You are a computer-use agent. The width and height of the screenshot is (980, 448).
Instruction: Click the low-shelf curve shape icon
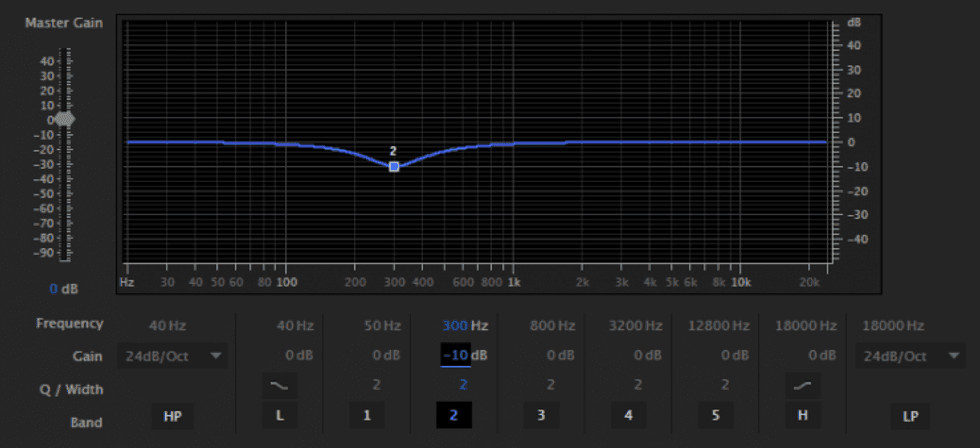tap(279, 386)
